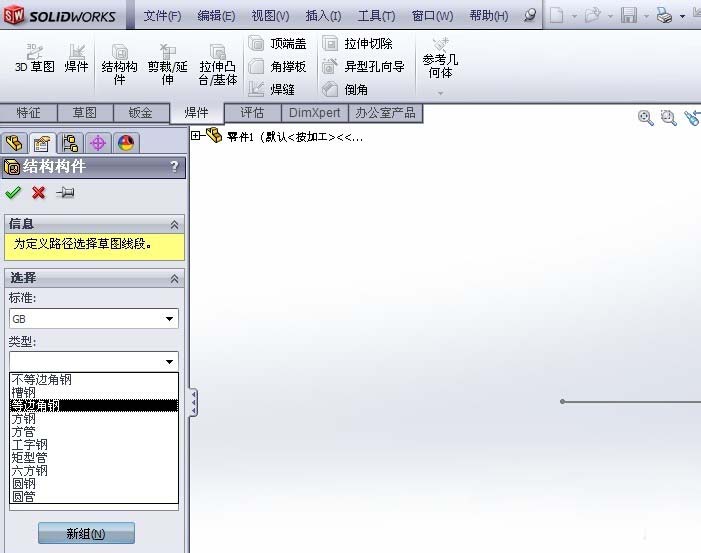Click the new document toolbar icon
This screenshot has width=701, height=553.
click(x=557, y=16)
